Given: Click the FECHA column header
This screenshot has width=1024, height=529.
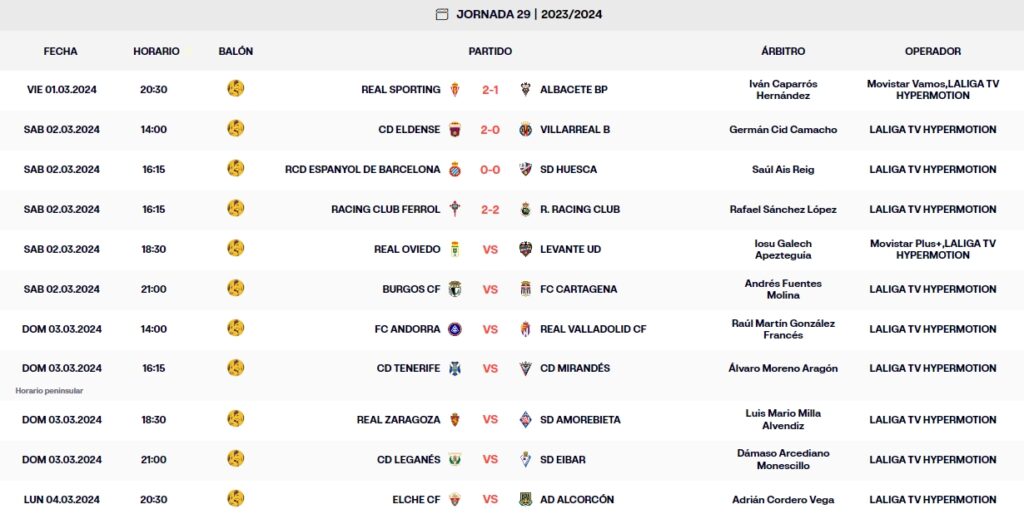Looking at the screenshot, I should click(60, 51).
